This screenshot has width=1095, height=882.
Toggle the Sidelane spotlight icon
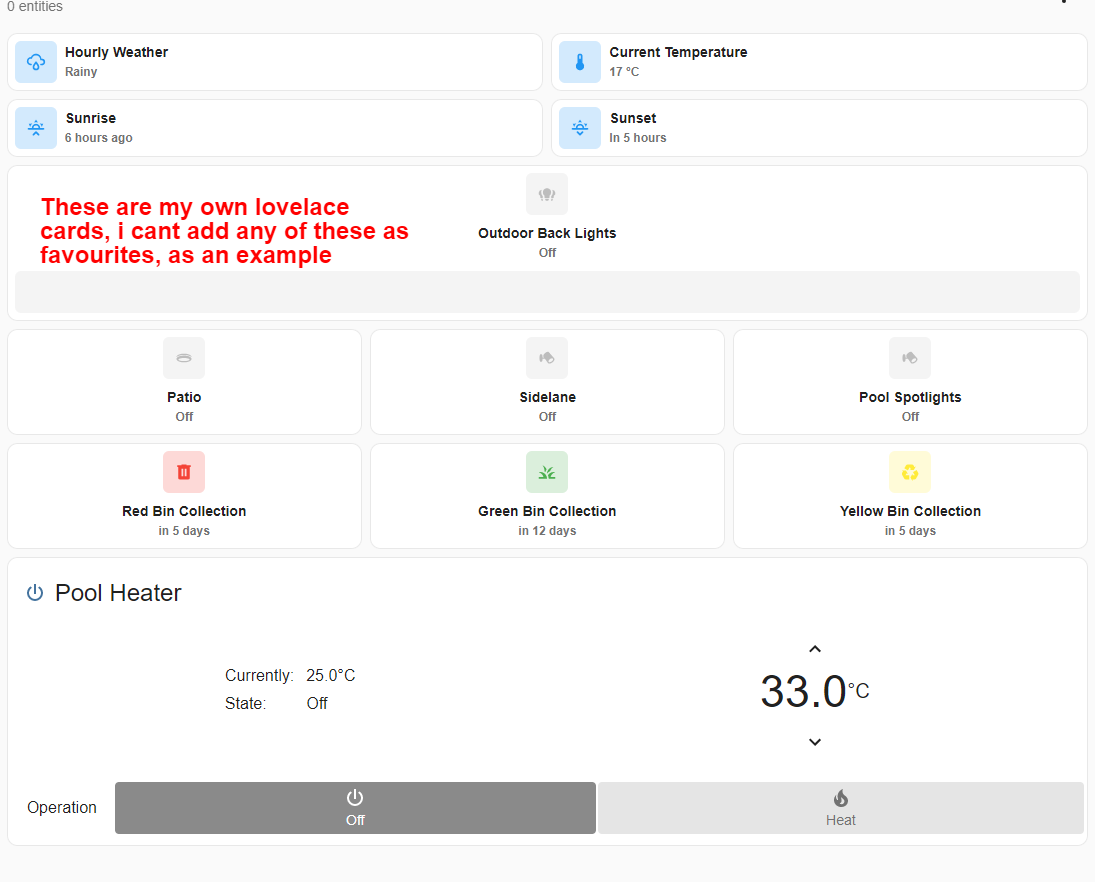(547, 358)
